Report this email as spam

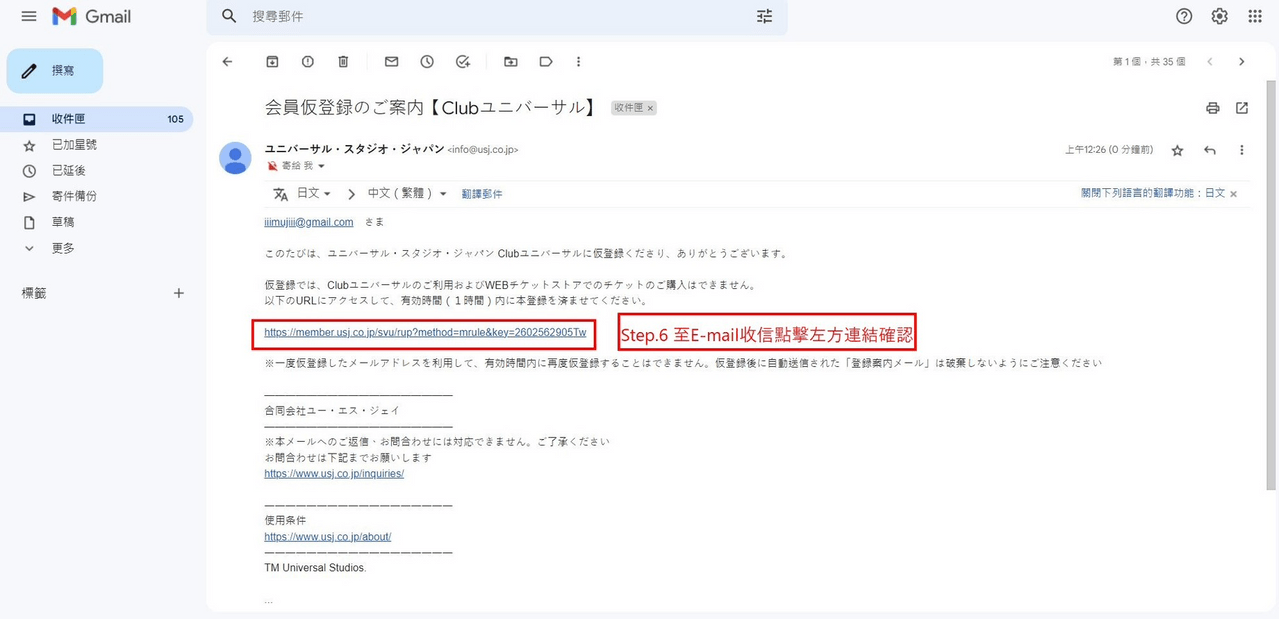tap(308, 62)
